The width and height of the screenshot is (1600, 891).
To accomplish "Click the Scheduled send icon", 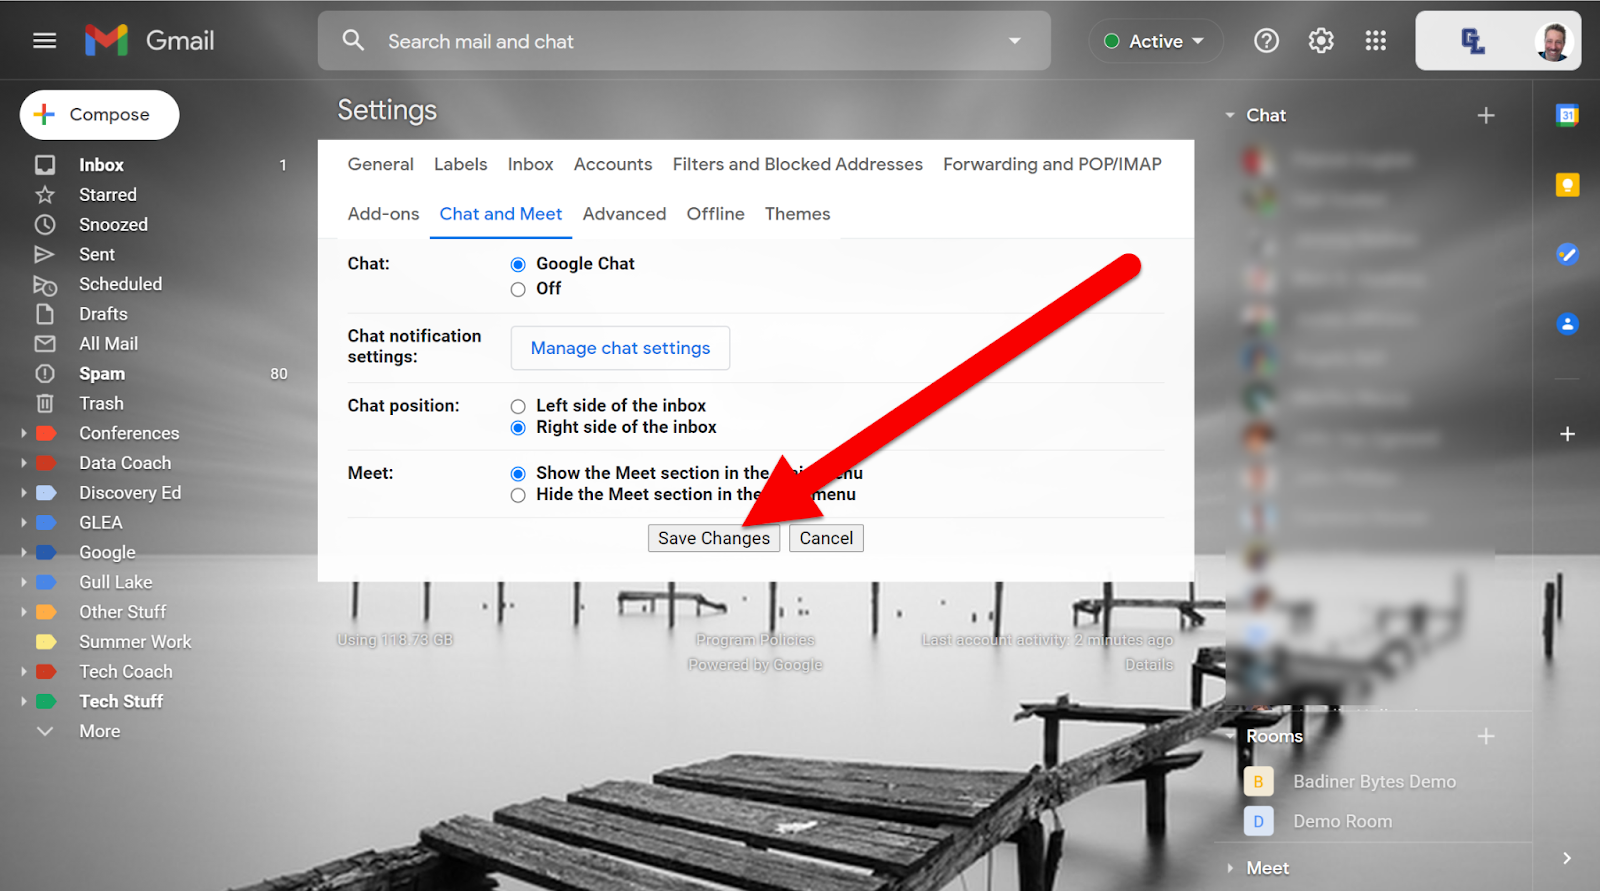I will tap(45, 285).
